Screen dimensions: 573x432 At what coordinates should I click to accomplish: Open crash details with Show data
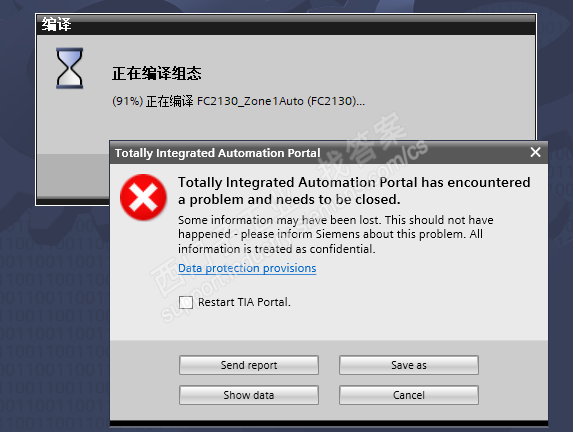[249, 395]
